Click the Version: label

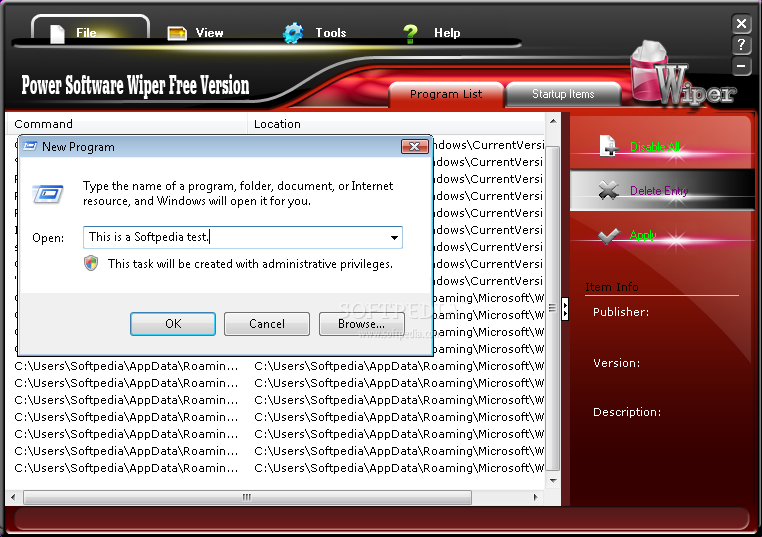point(617,363)
